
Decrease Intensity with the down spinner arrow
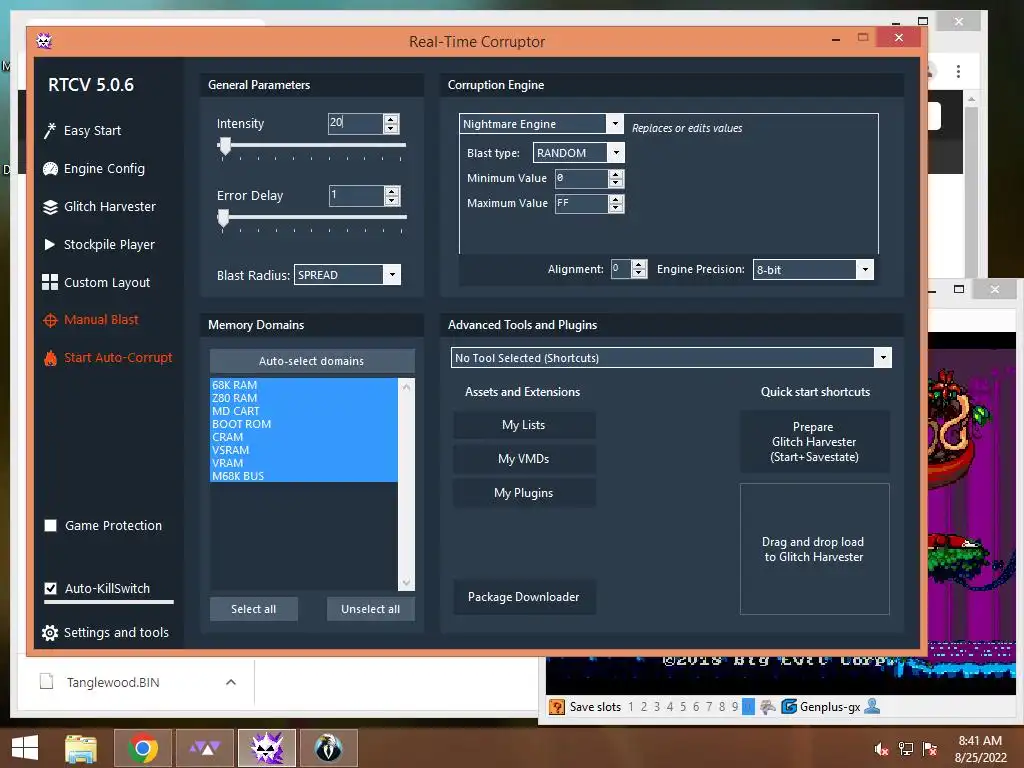click(391, 128)
